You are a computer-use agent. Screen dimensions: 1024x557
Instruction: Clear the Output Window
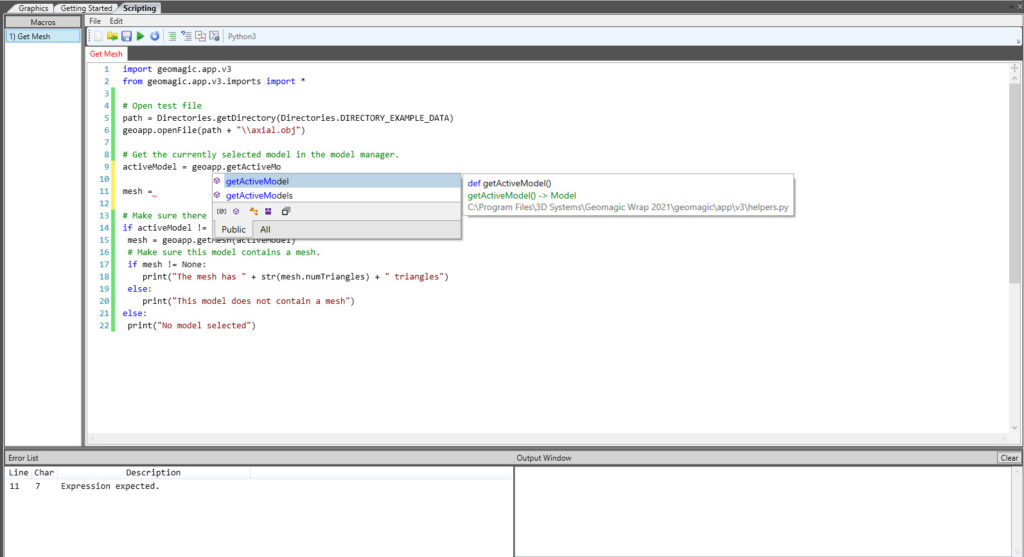1009,458
